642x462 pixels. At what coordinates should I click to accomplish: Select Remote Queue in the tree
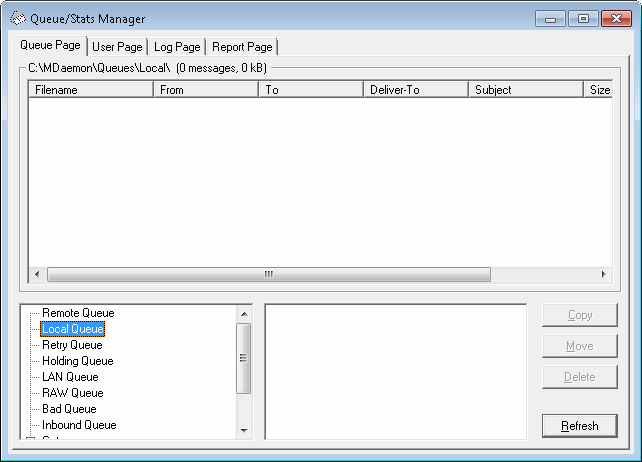click(78, 313)
